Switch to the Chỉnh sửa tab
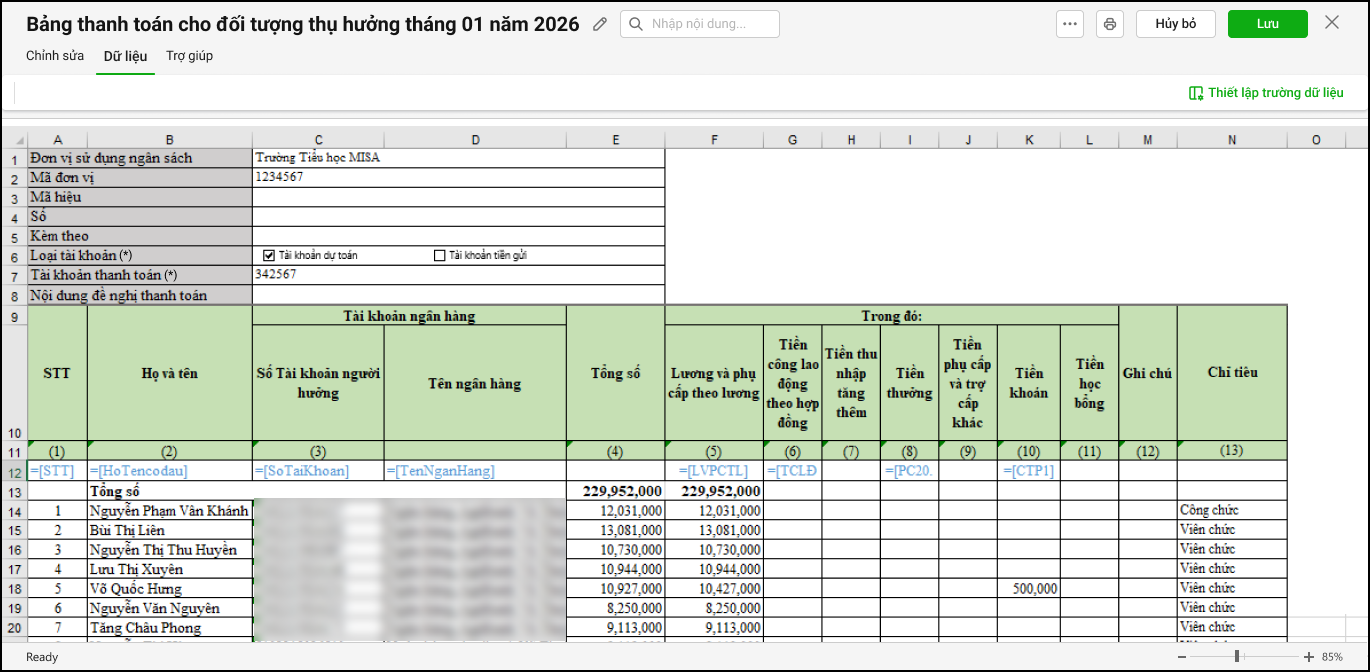Screen dimensions: 1370x672 click(55, 56)
